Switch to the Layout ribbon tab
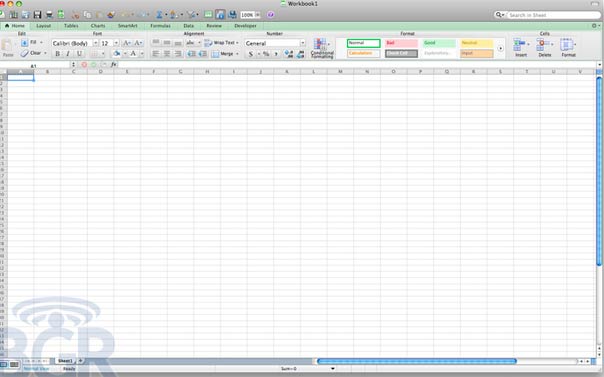 tap(44, 26)
